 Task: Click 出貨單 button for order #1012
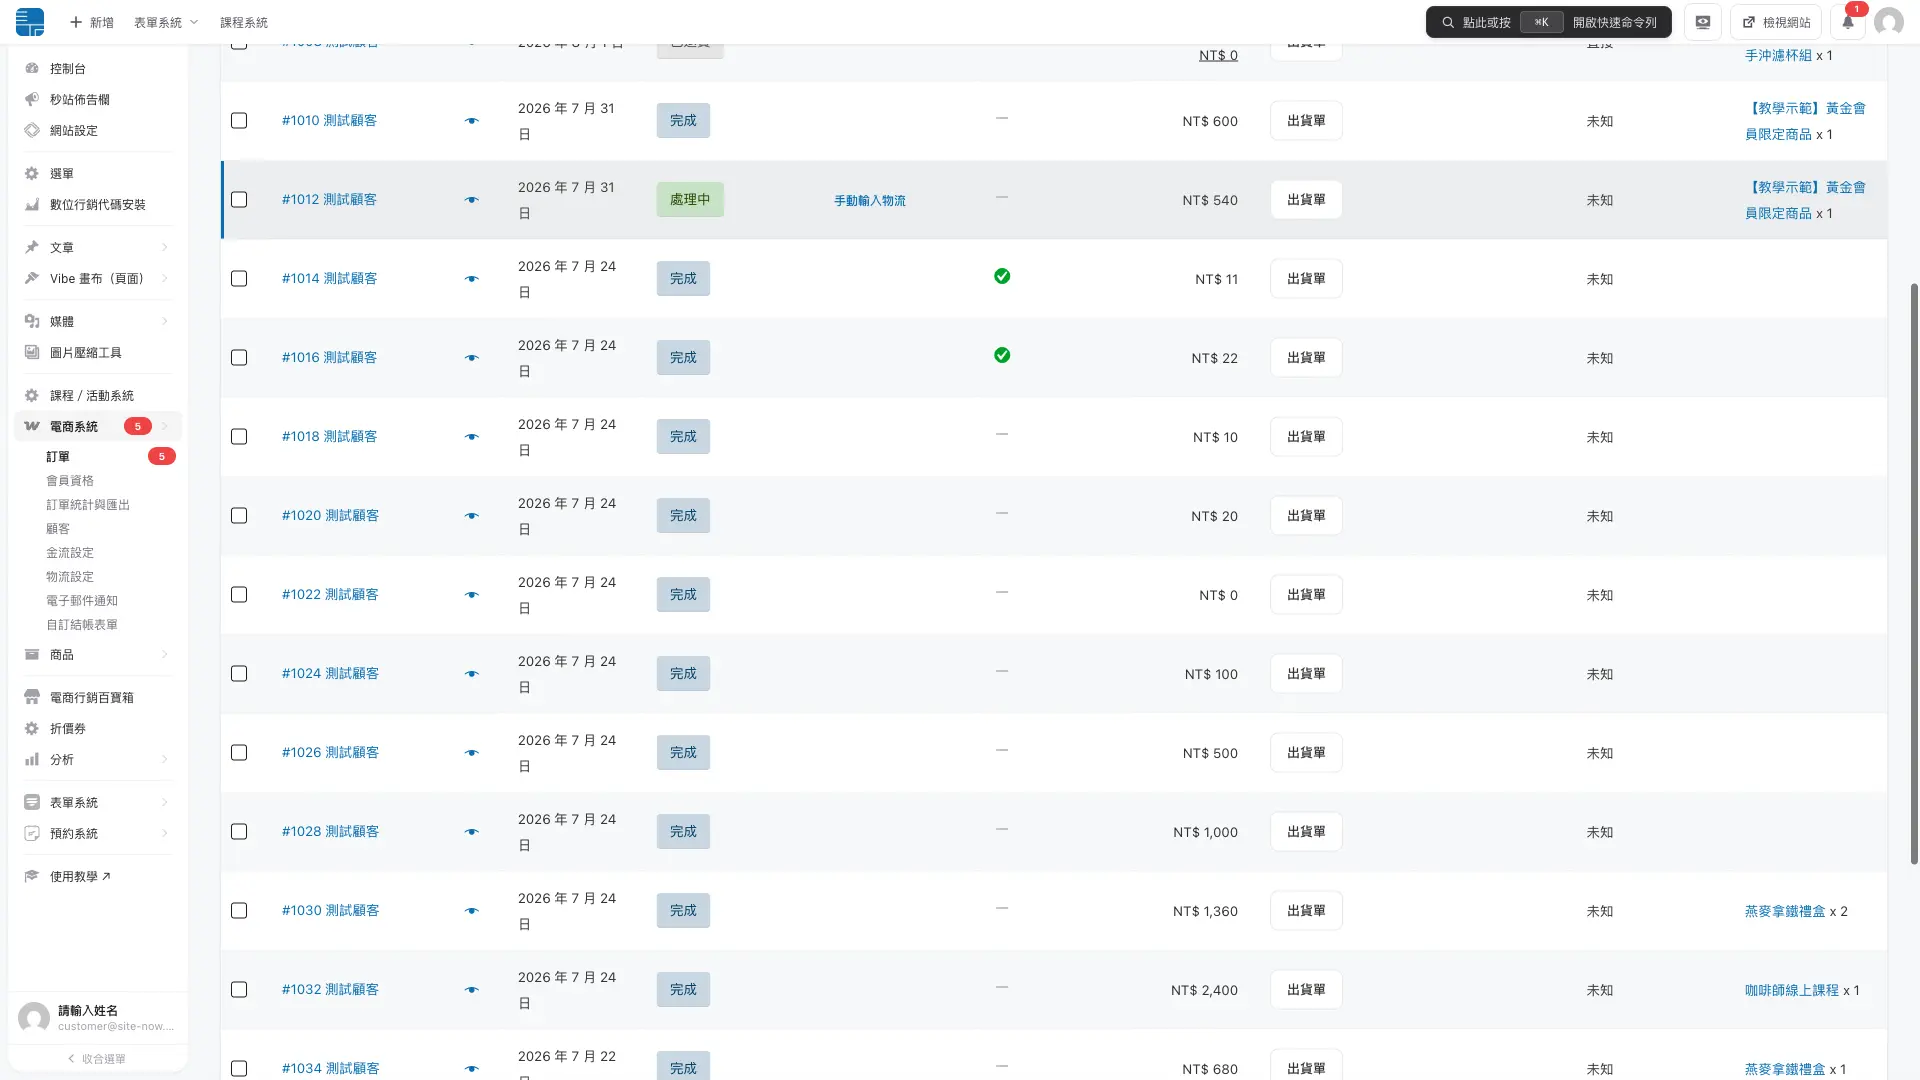1306,199
